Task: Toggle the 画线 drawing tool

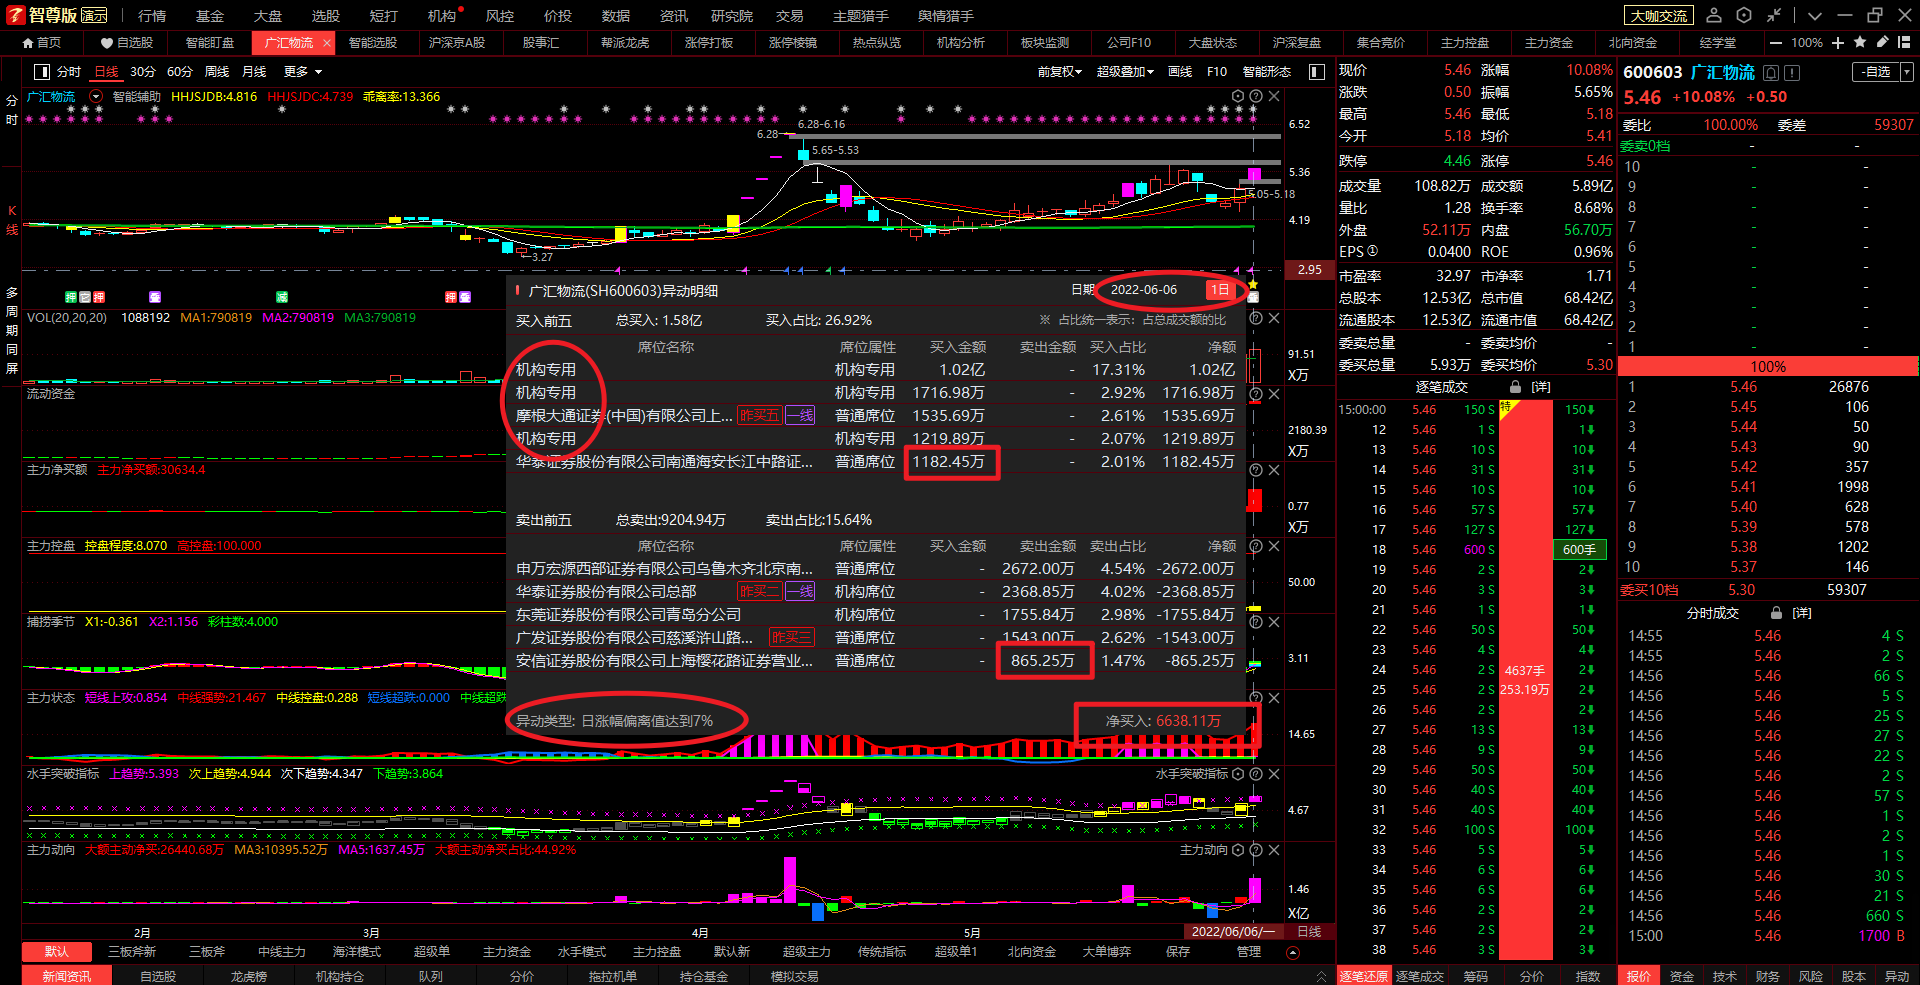Action: (x=1180, y=72)
